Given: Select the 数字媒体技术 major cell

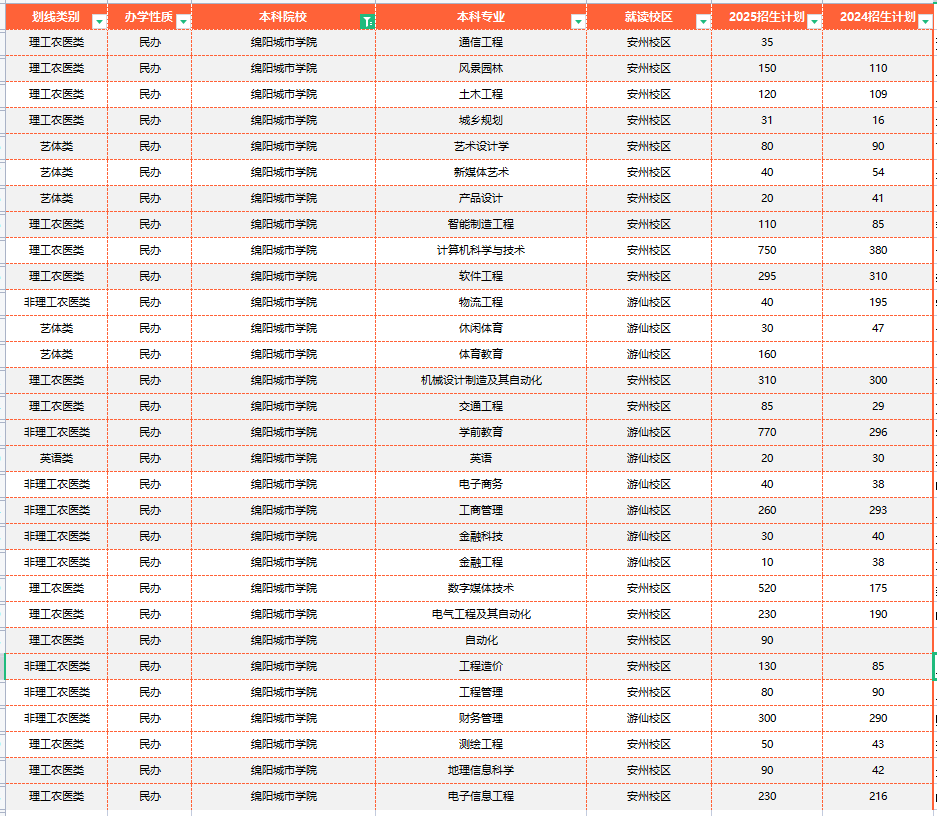Looking at the screenshot, I should click(481, 588).
